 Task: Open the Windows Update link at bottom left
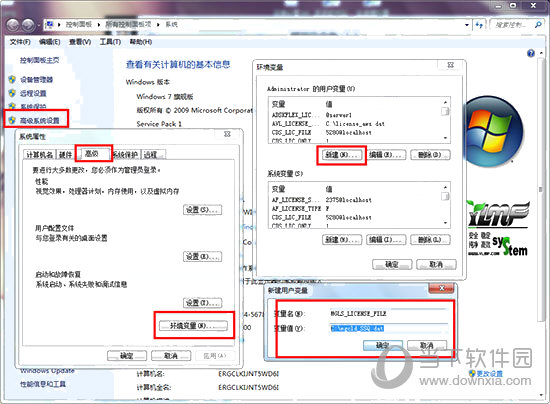[x=47, y=371]
